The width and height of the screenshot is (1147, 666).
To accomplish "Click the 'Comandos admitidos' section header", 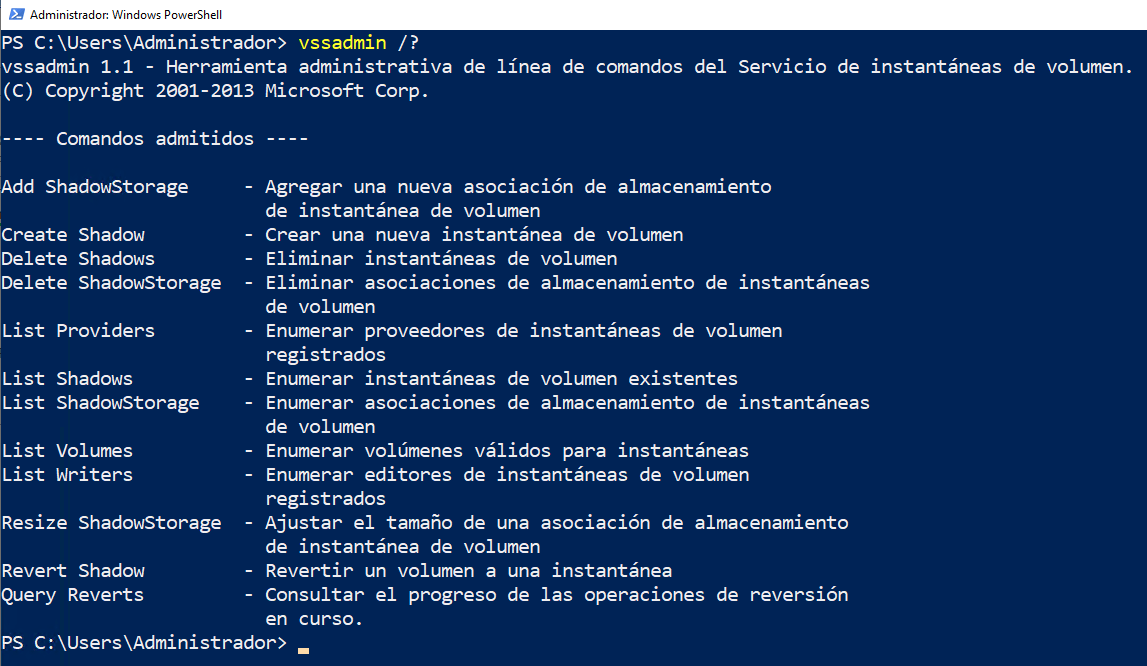I will click(x=155, y=139).
